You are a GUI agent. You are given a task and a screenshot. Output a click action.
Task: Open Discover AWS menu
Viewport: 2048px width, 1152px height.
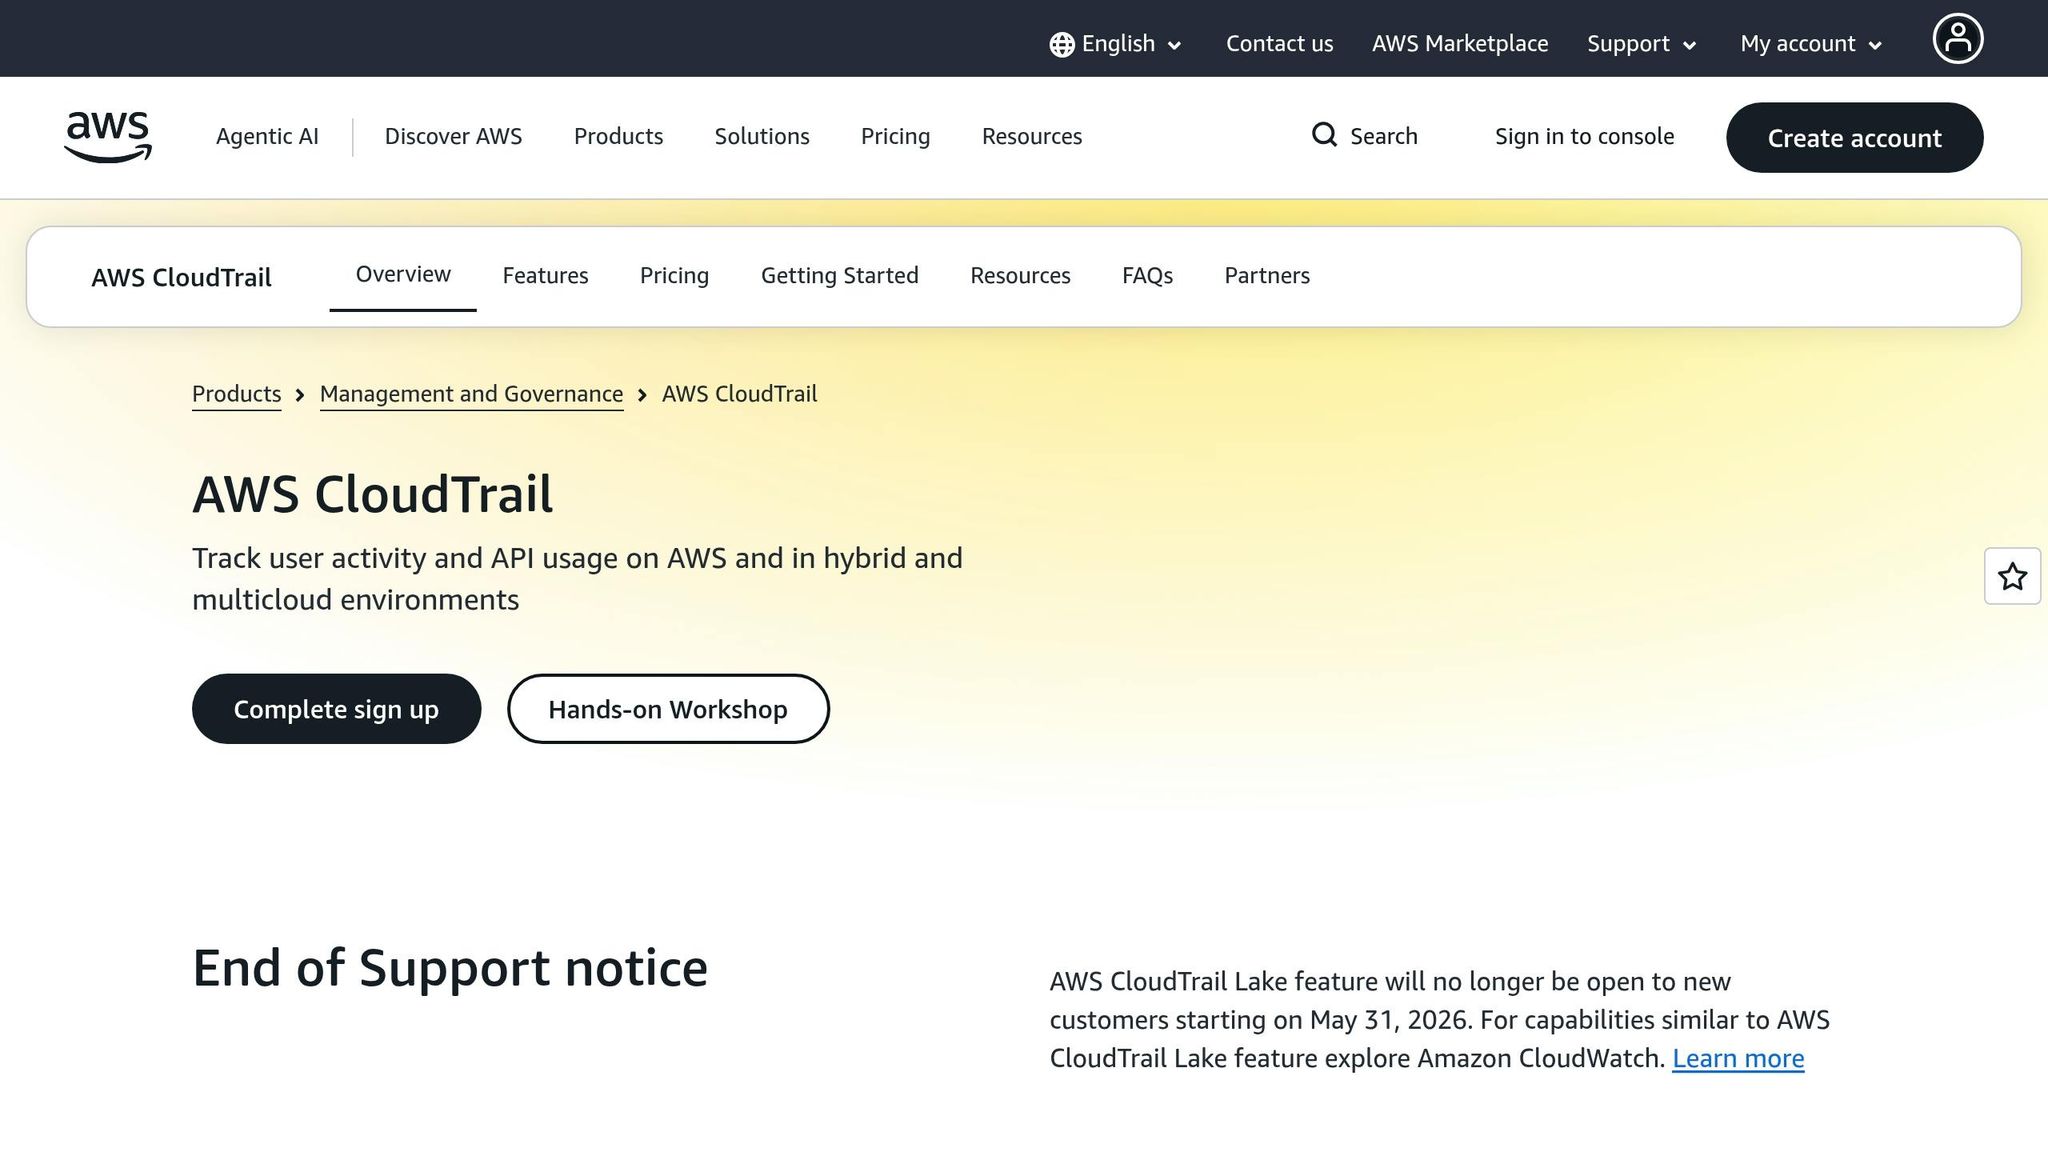(453, 136)
